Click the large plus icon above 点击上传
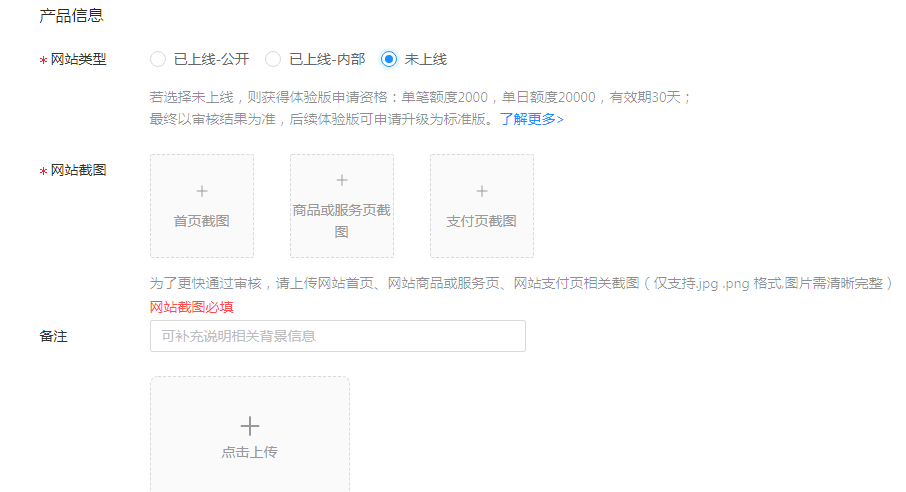The image size is (906, 492). pos(250,426)
